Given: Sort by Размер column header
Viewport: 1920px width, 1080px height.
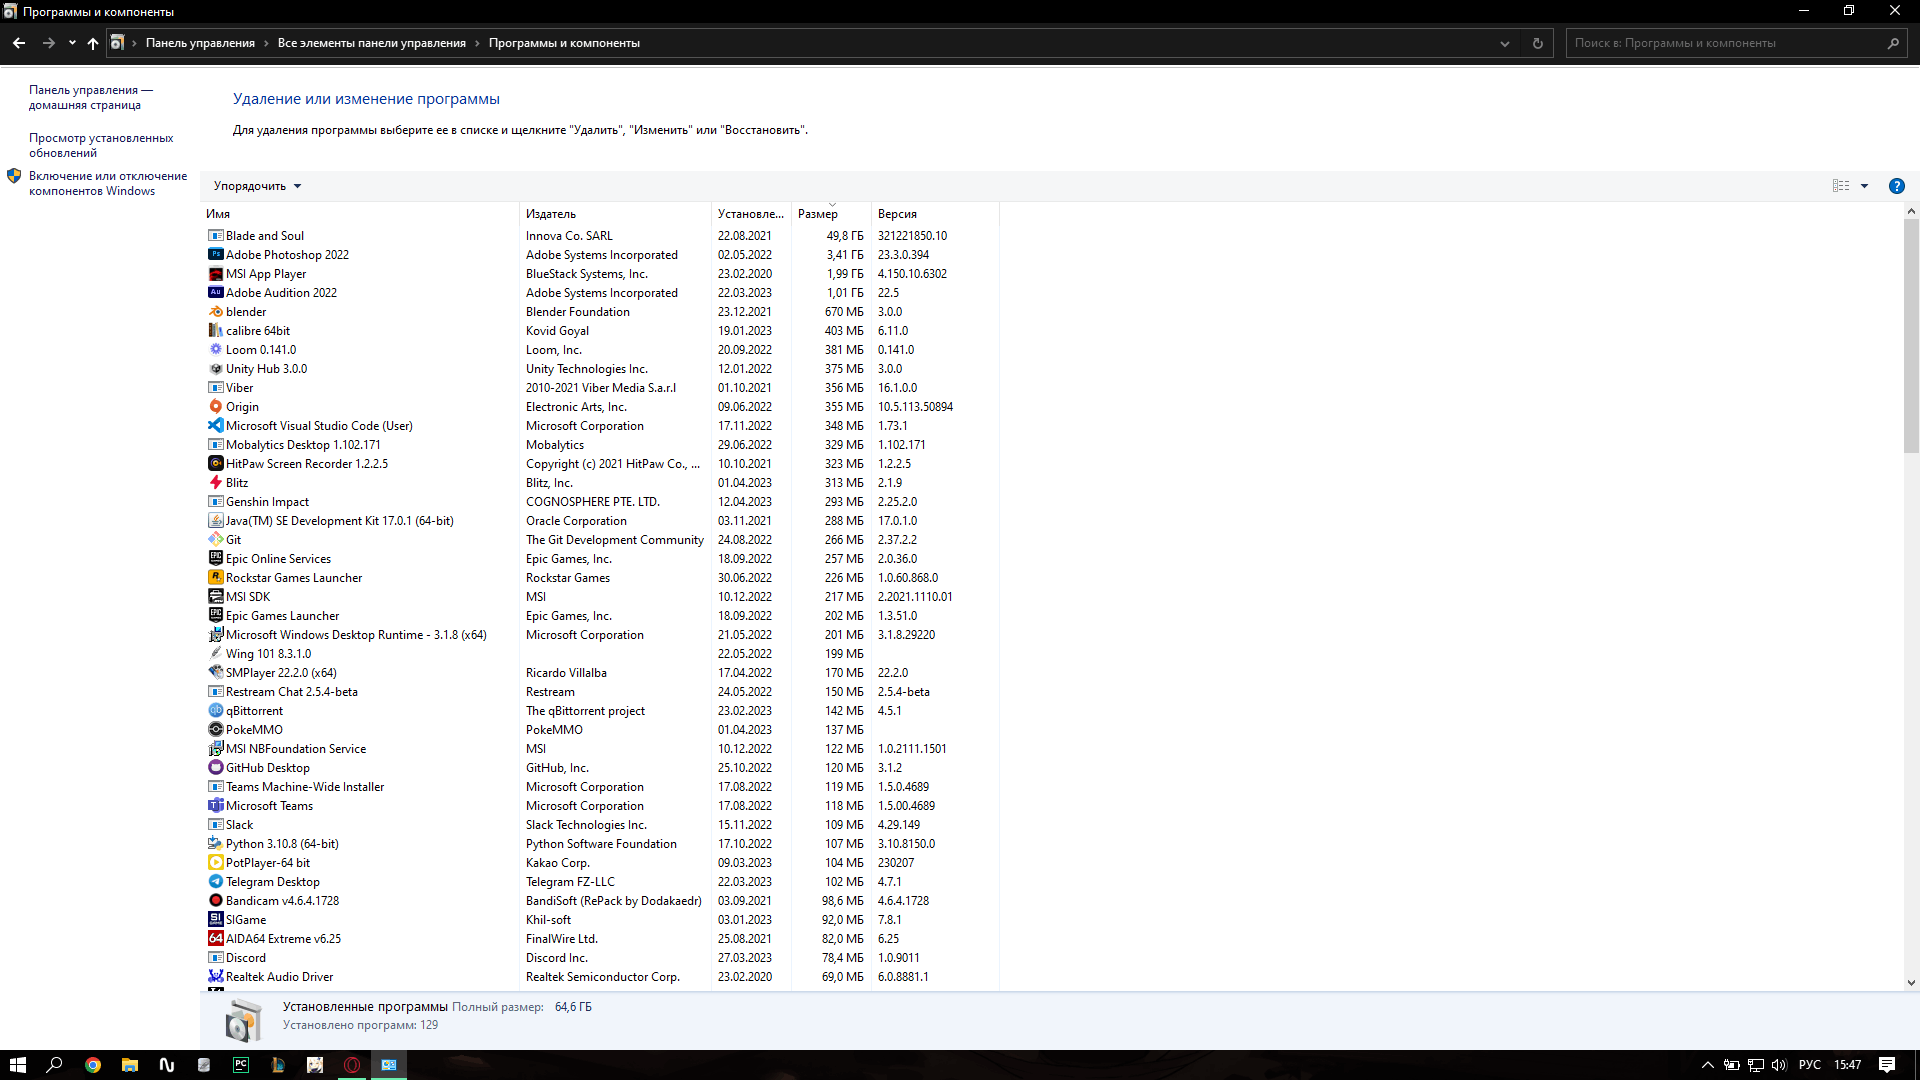Looking at the screenshot, I should 831,214.
